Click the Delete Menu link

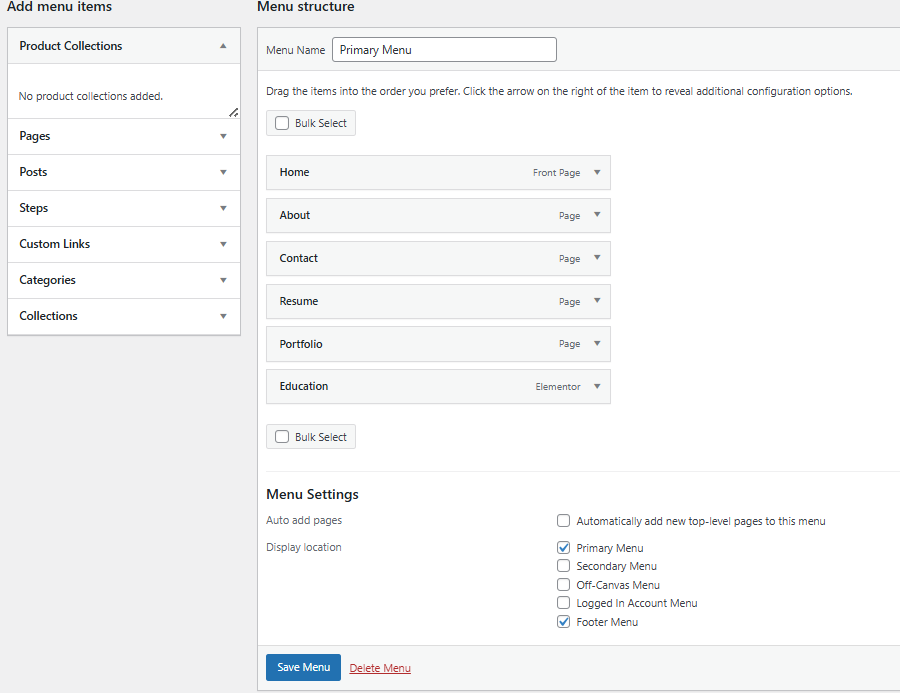(380, 668)
